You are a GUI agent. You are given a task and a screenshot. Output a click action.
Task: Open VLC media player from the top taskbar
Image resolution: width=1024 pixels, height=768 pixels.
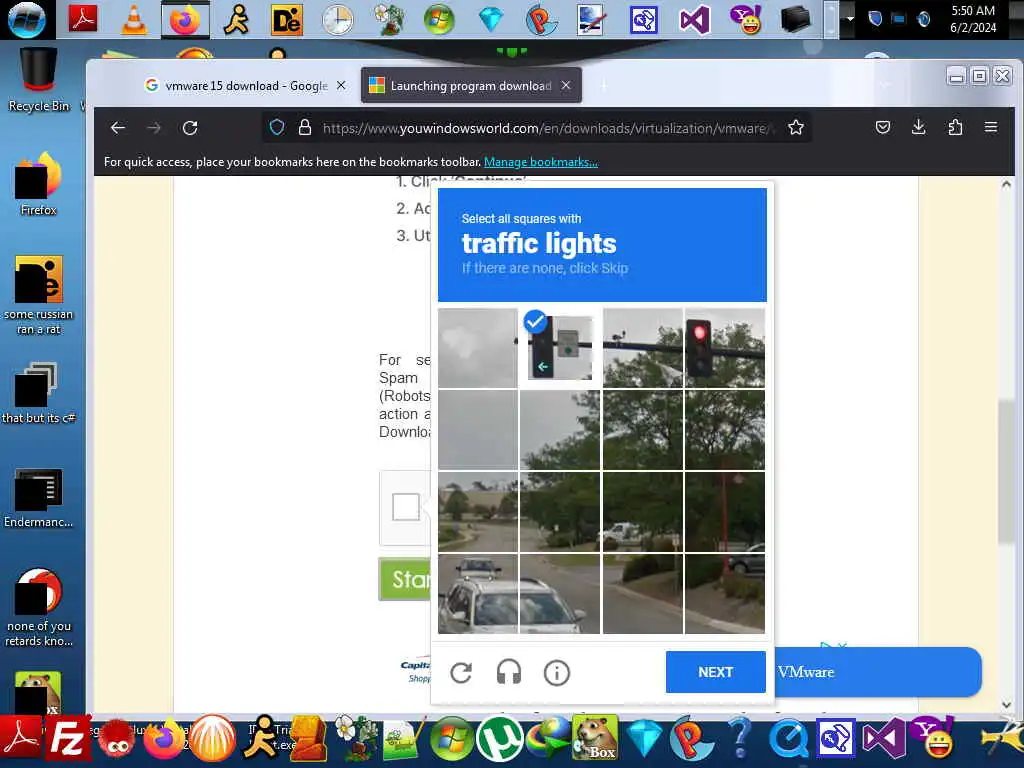coord(134,20)
